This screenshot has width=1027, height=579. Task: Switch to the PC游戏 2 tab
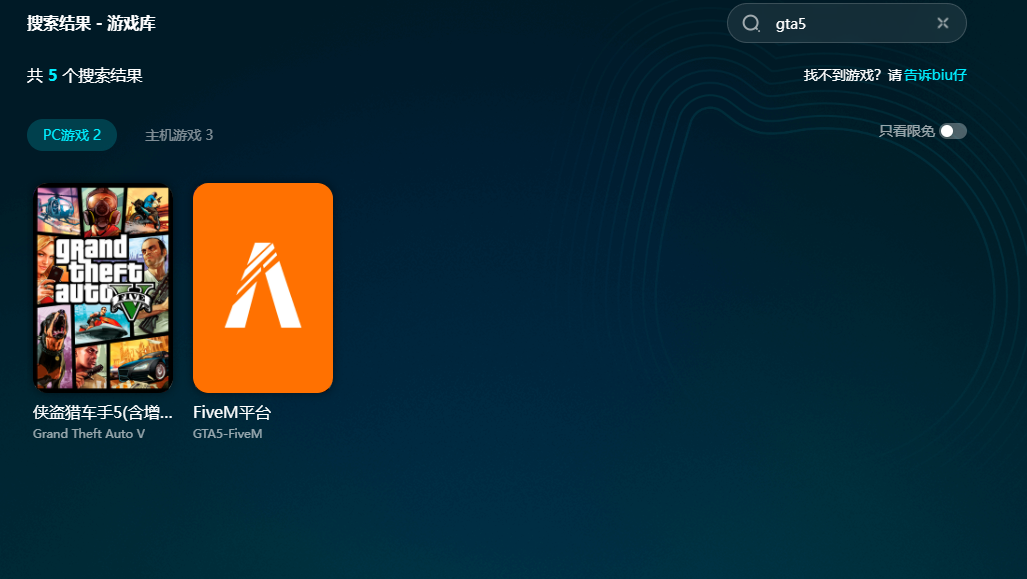point(72,135)
